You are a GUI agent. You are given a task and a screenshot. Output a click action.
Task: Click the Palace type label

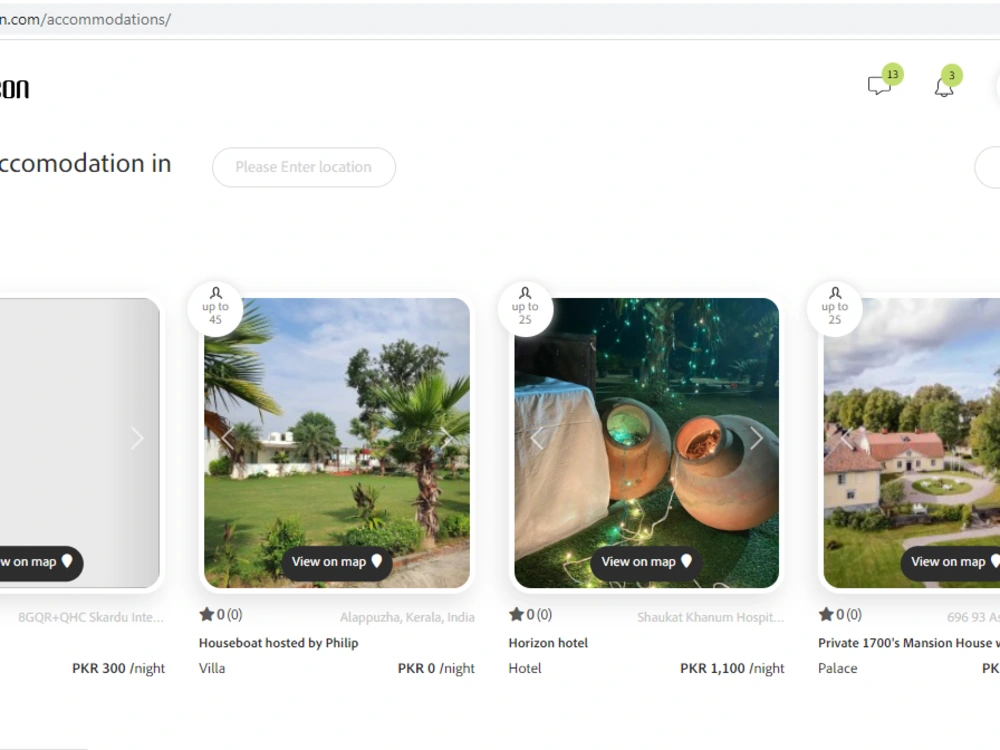click(837, 668)
